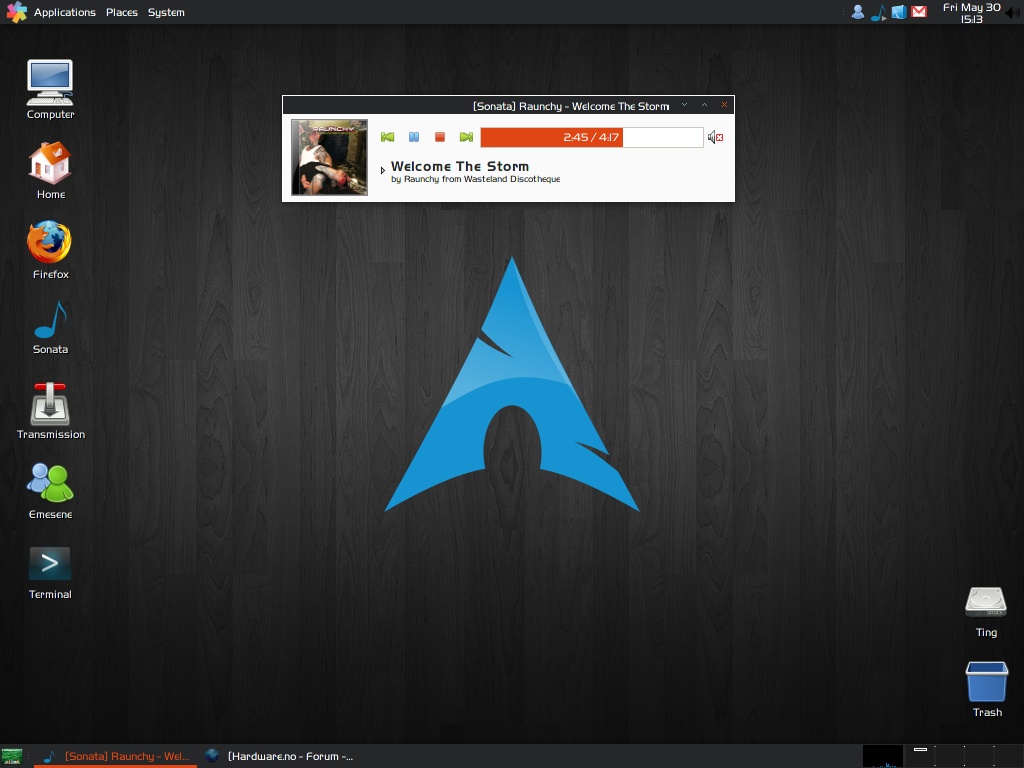Maximize Sonata window with the chevron-up button
This screenshot has width=1024, height=768.
pyautogui.click(x=704, y=104)
